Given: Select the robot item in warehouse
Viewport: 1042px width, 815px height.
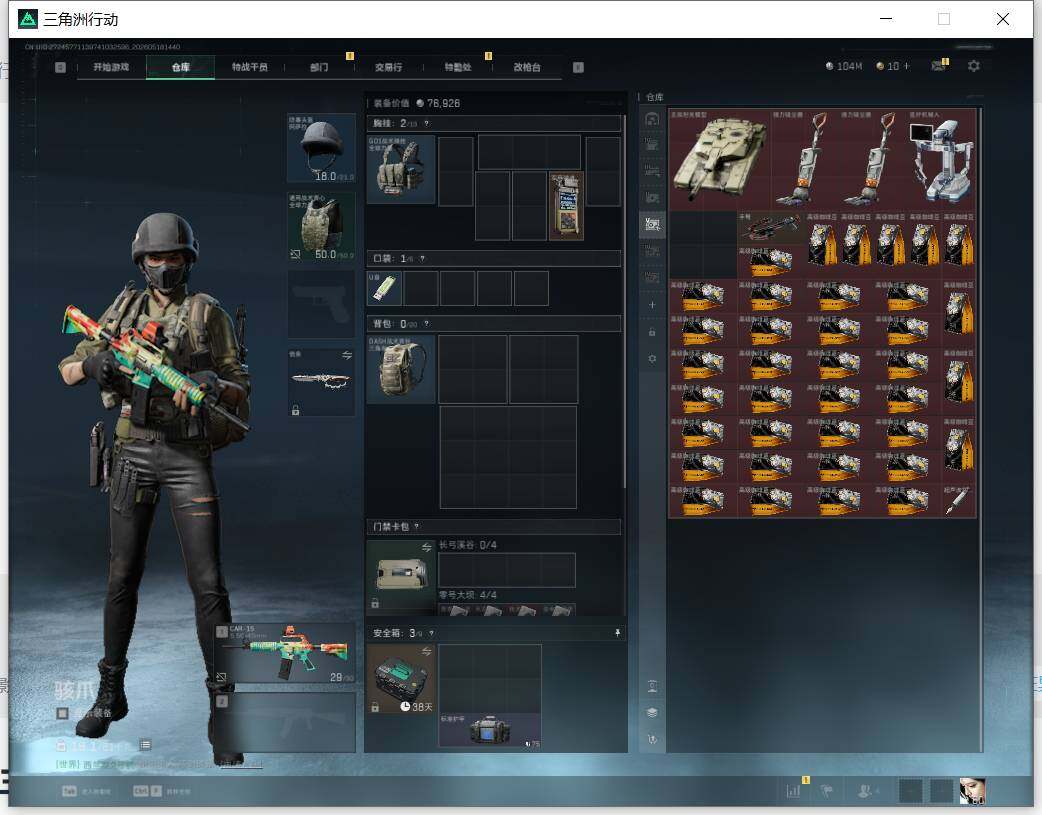Looking at the screenshot, I should point(941,160).
